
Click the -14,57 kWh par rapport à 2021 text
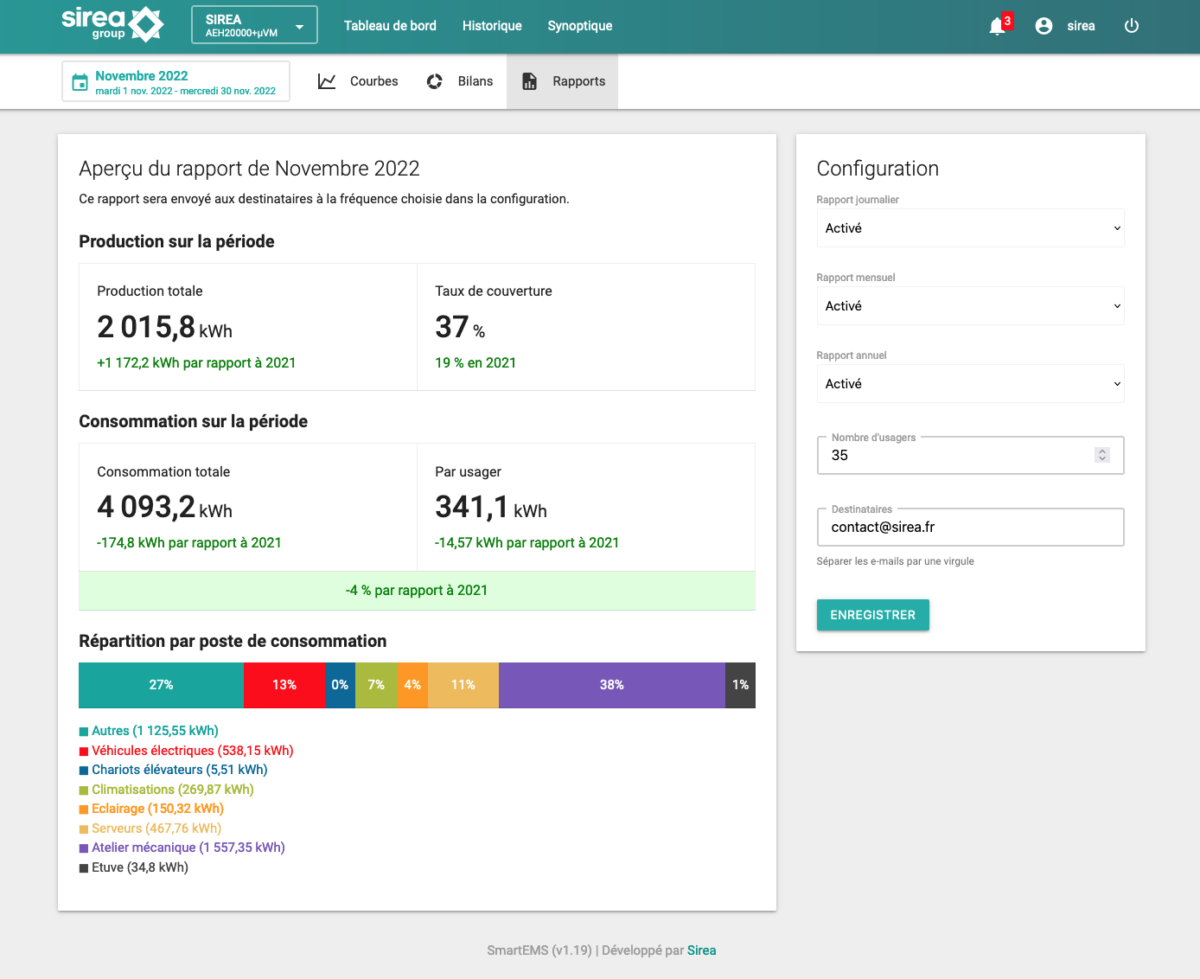tap(527, 543)
